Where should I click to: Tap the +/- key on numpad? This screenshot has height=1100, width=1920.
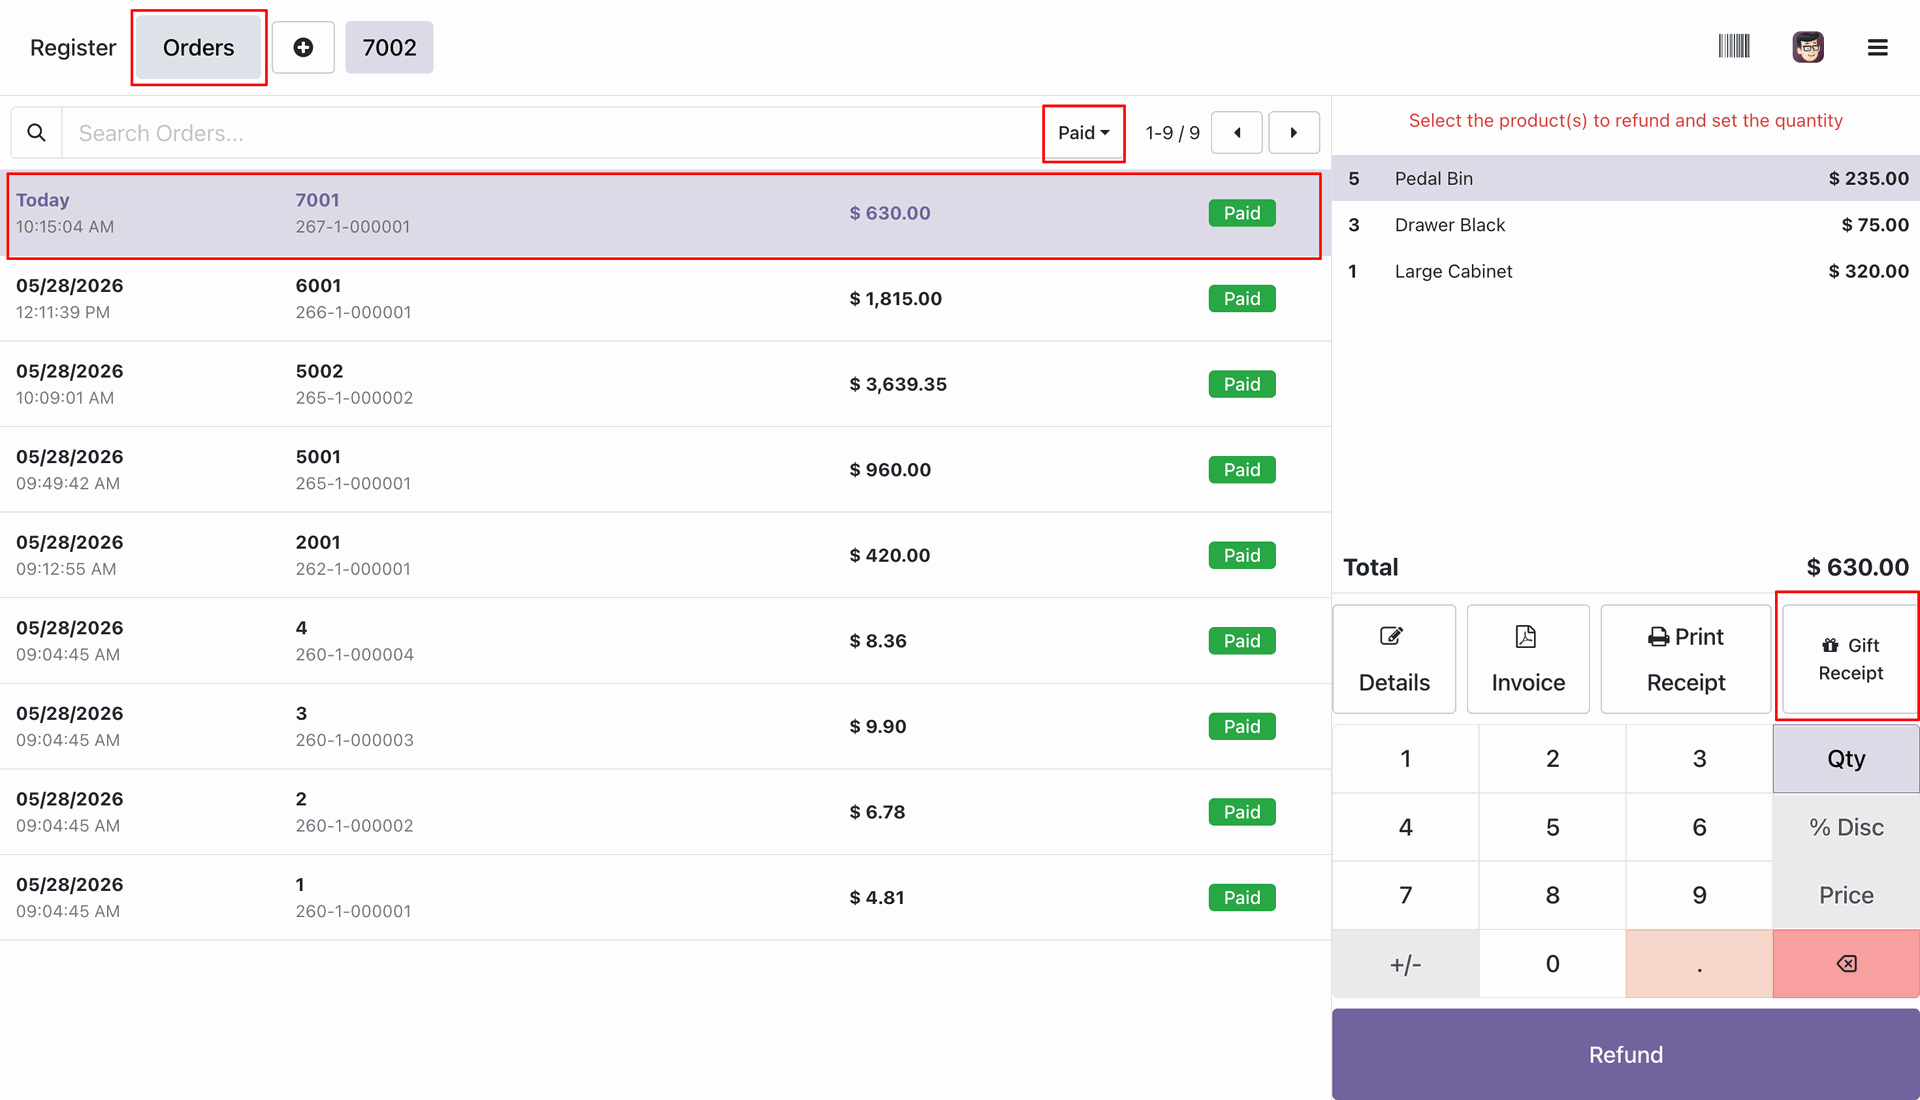1405,964
